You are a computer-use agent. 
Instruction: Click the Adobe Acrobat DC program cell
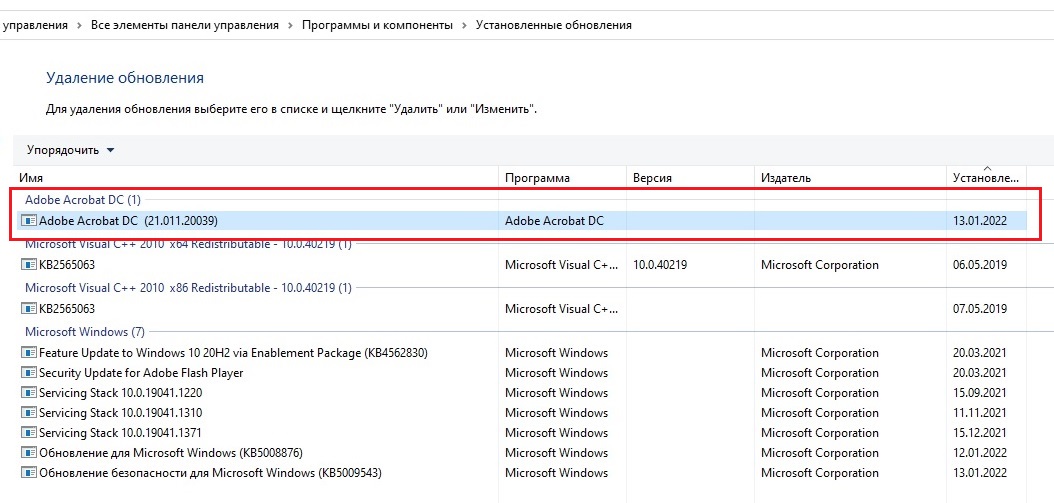(555, 220)
